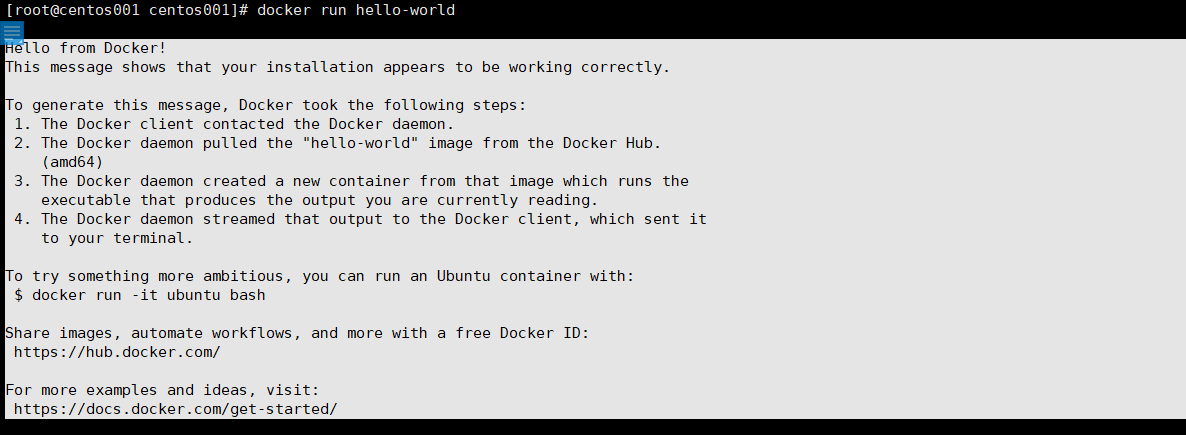
Task: Click 'executable that produces the output' line
Action: [x=320, y=200]
